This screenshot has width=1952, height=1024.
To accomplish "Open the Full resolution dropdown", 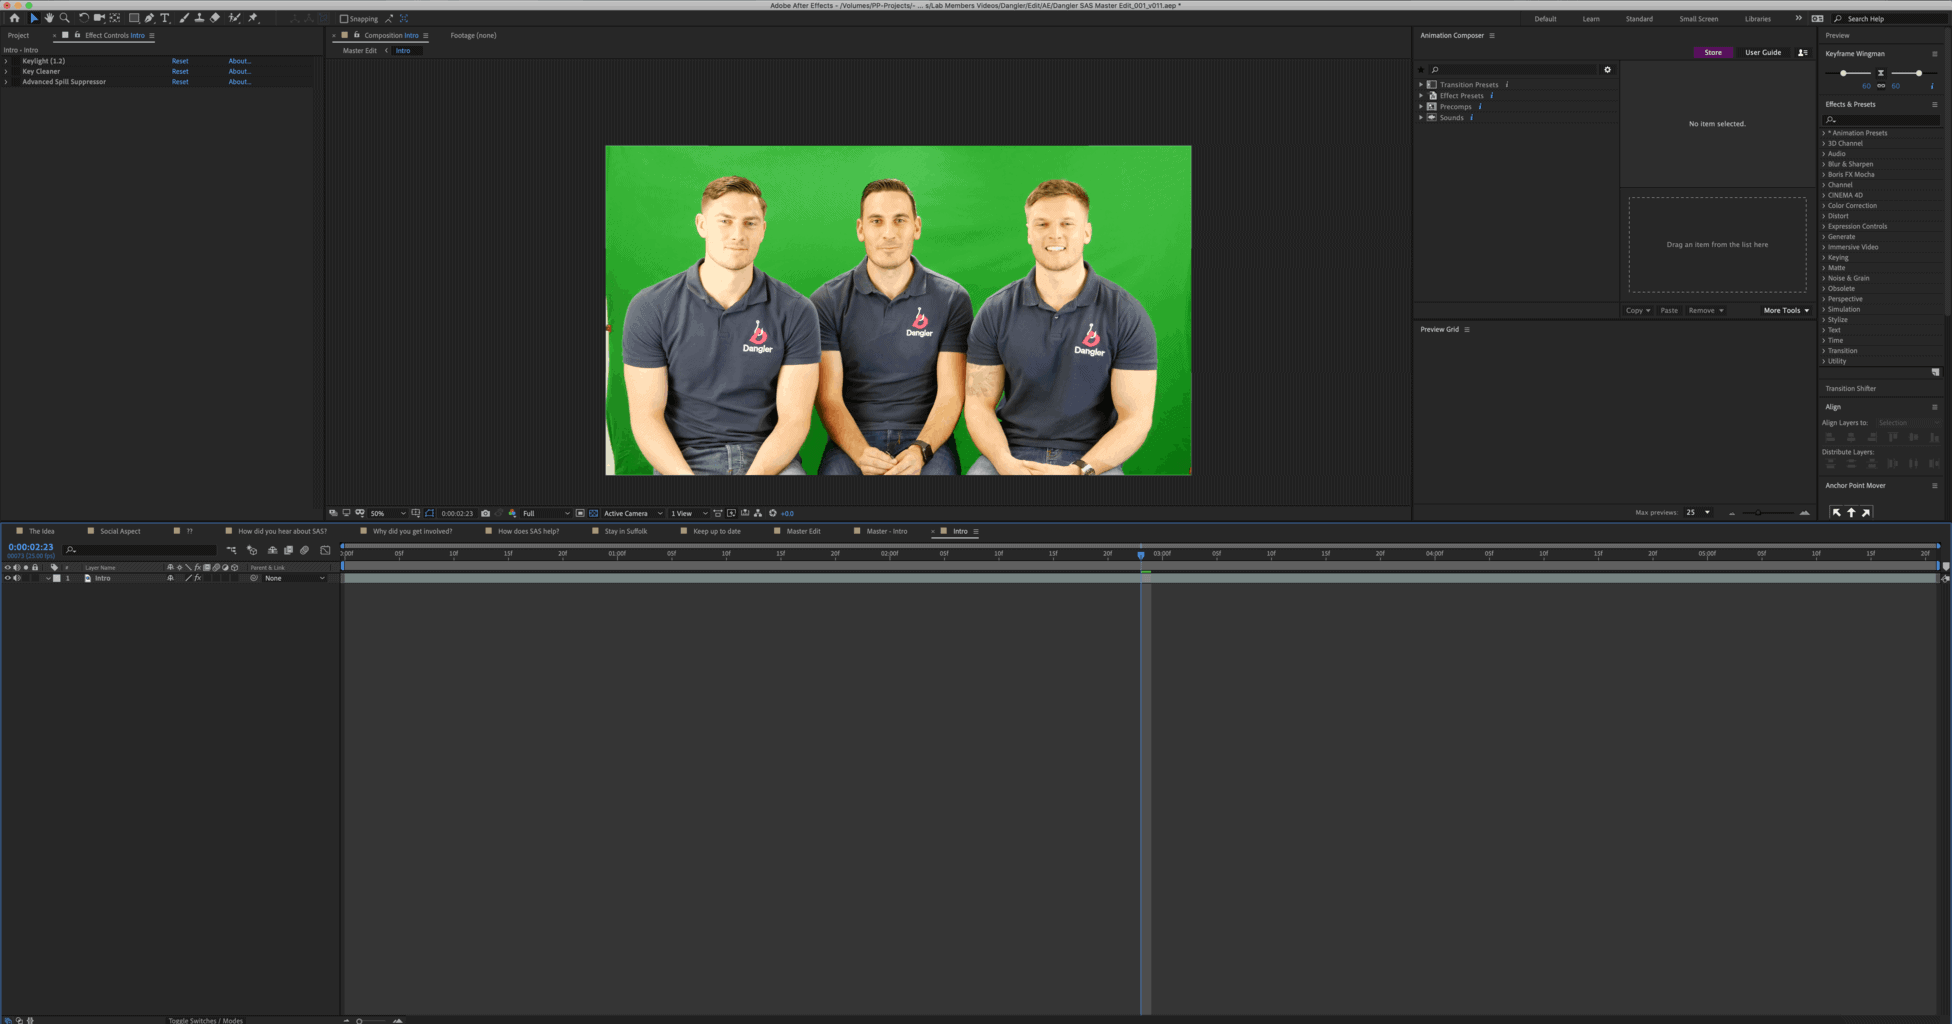I will [x=545, y=513].
